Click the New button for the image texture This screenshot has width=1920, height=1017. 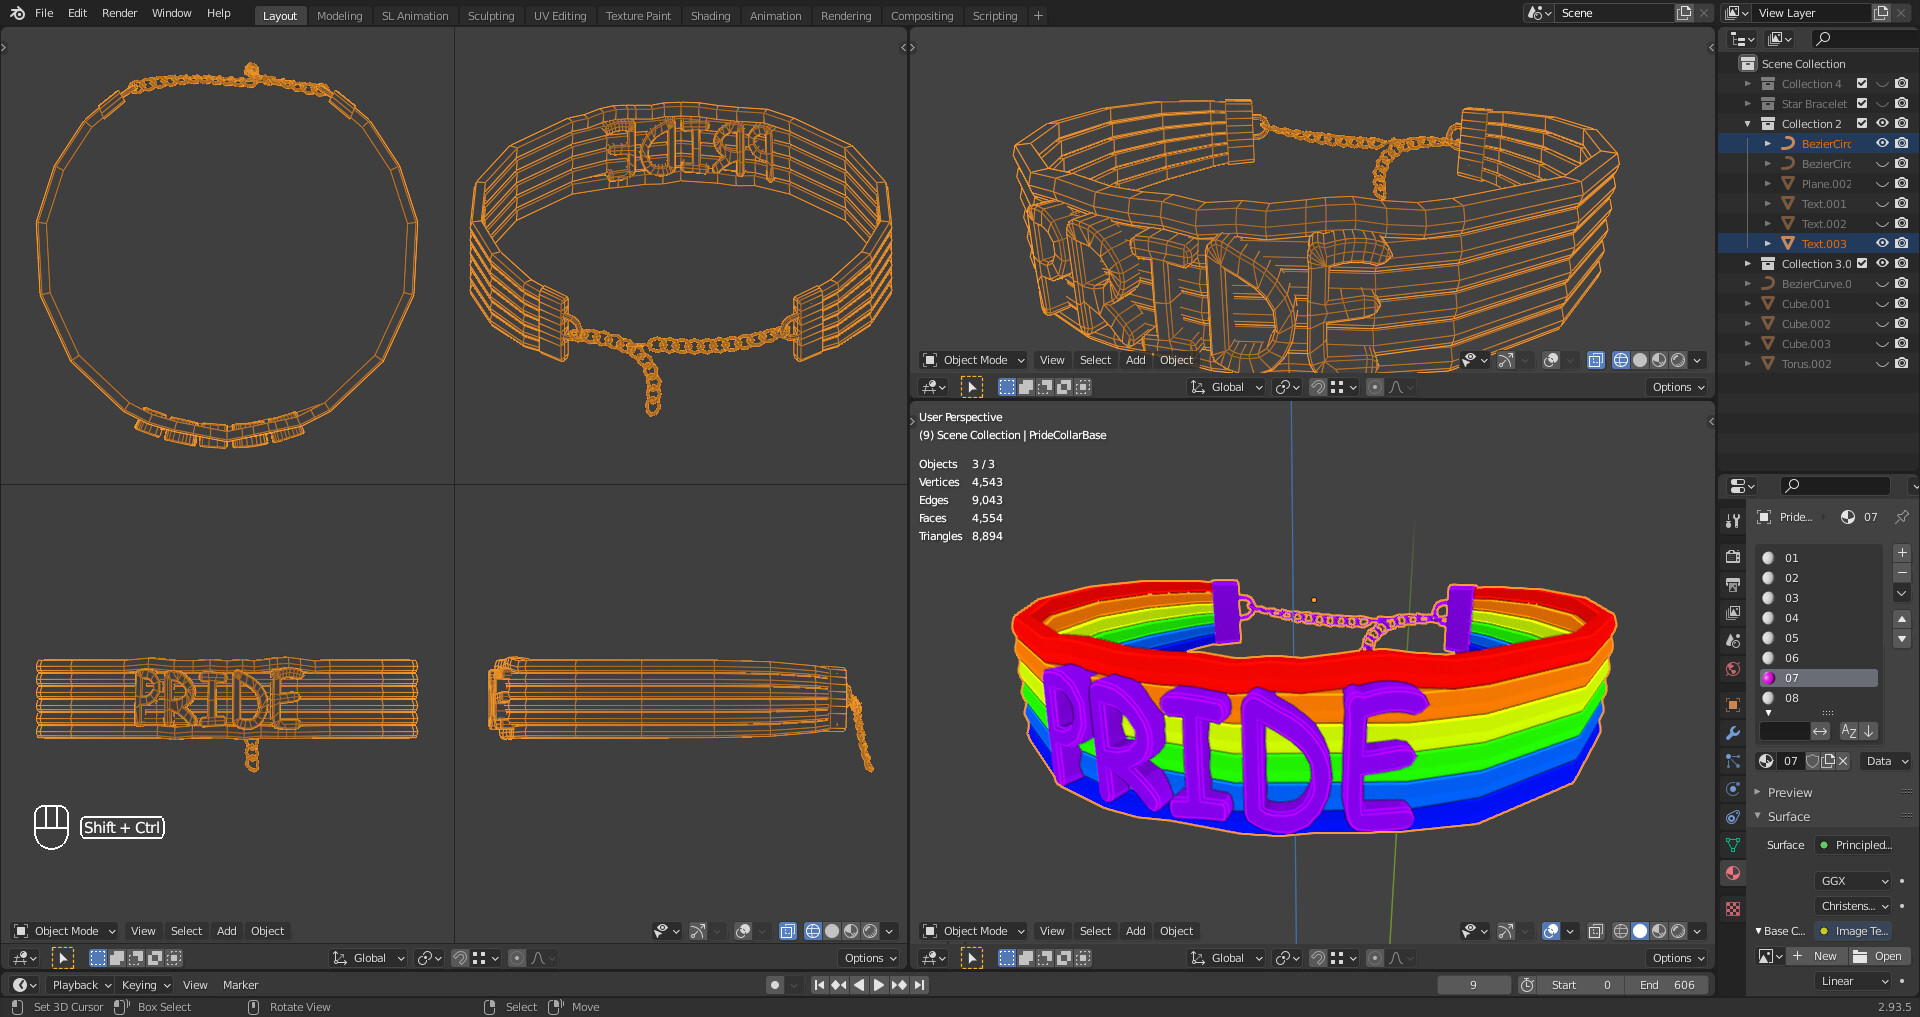tap(1817, 956)
